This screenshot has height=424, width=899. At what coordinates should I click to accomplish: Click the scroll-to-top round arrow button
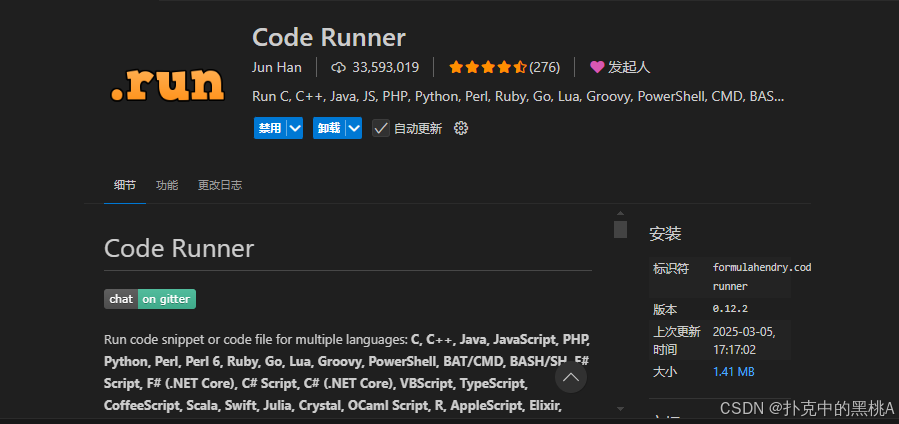(571, 377)
